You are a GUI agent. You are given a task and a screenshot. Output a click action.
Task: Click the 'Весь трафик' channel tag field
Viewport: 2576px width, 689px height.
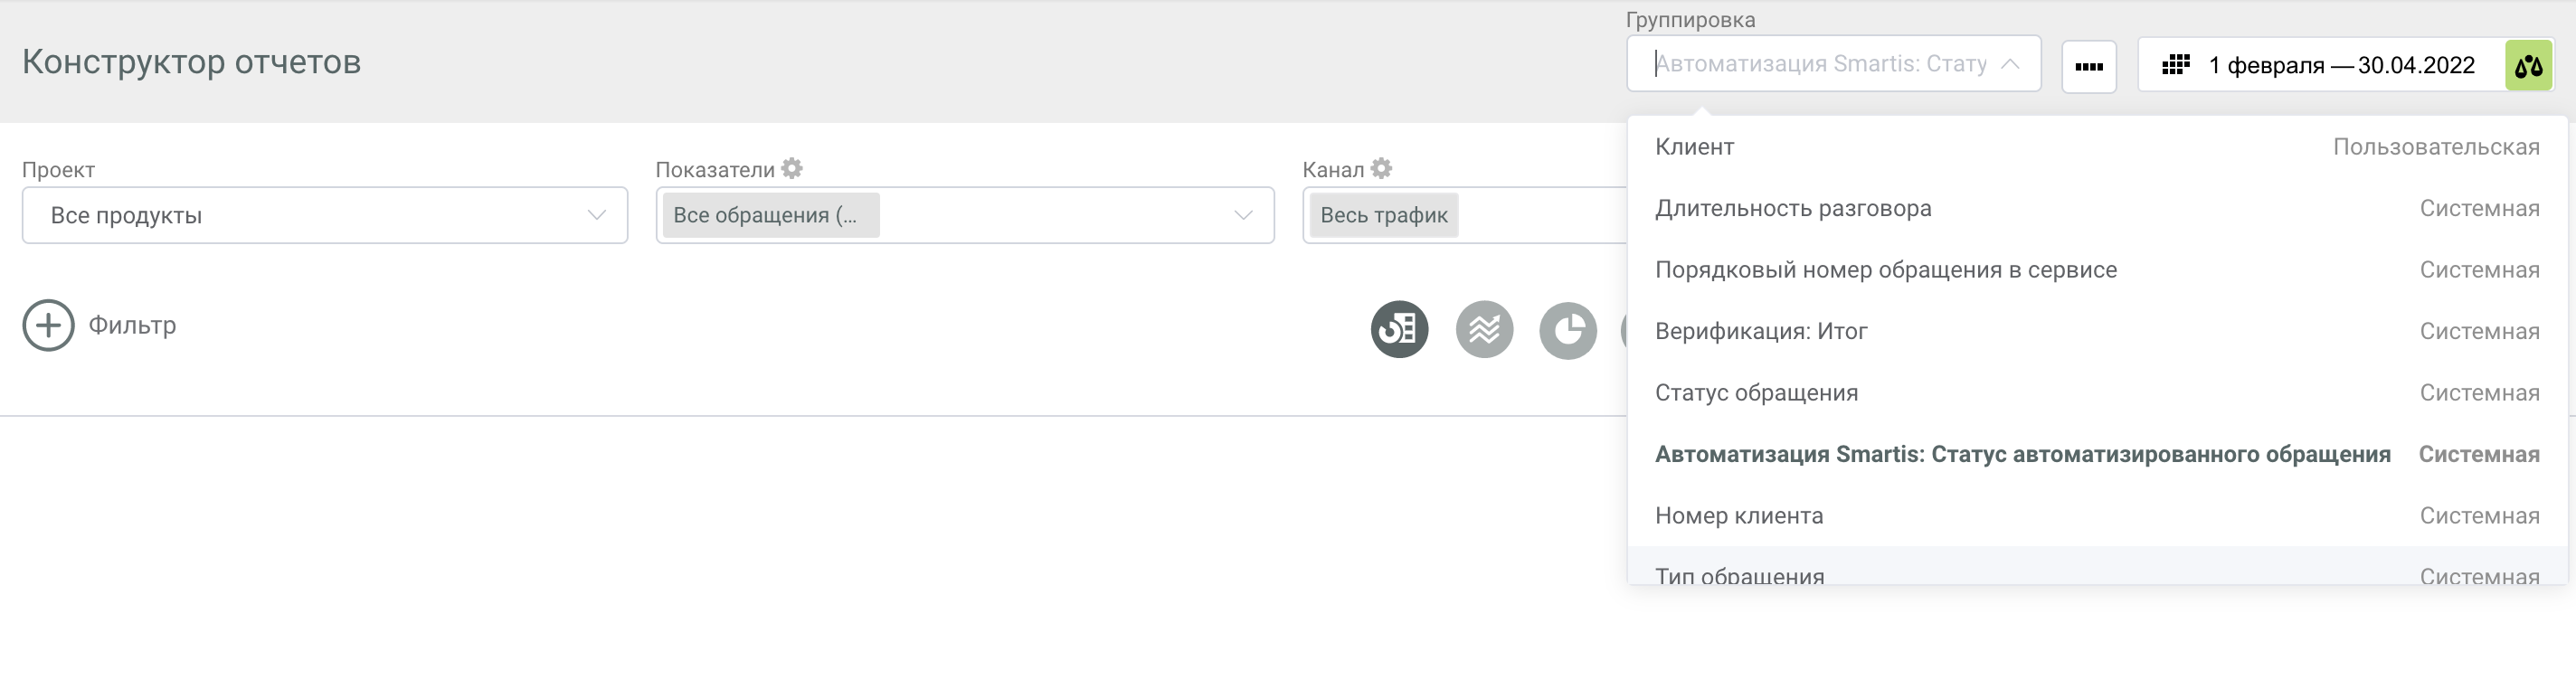(1383, 215)
